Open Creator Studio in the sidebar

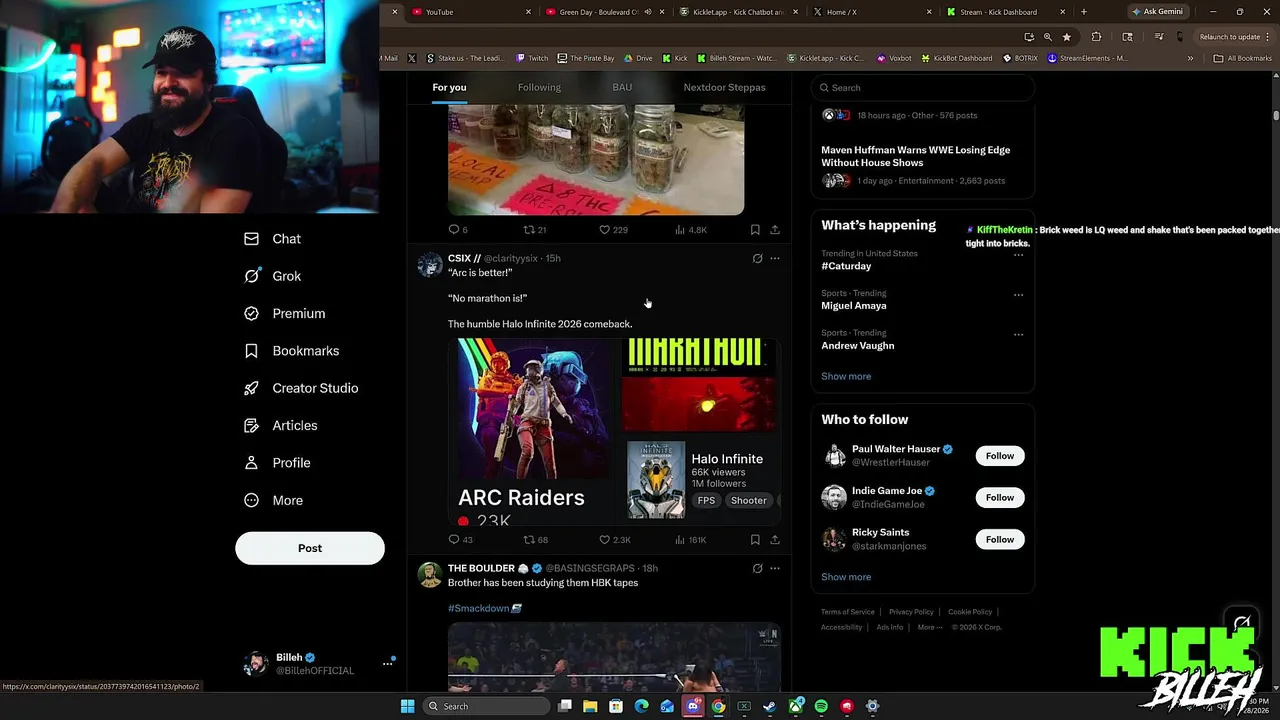301,388
